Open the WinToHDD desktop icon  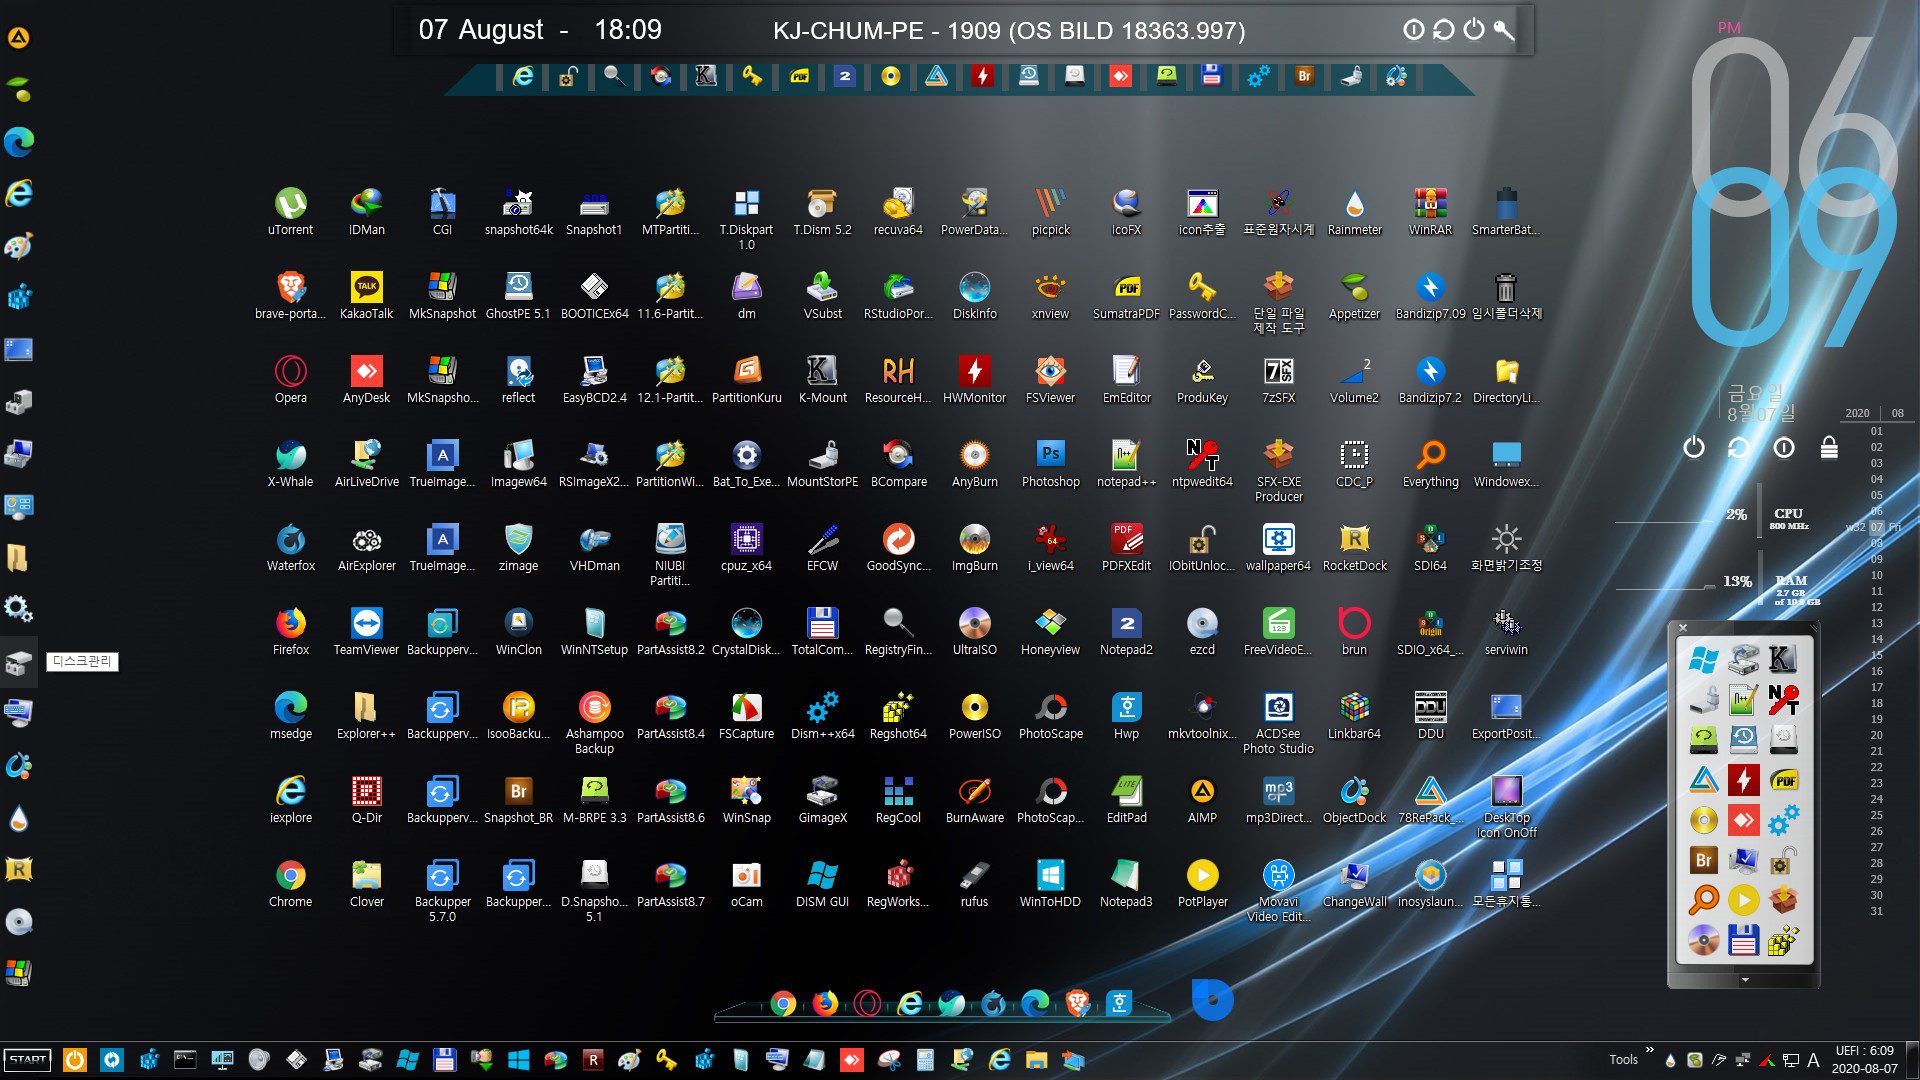click(x=1050, y=883)
